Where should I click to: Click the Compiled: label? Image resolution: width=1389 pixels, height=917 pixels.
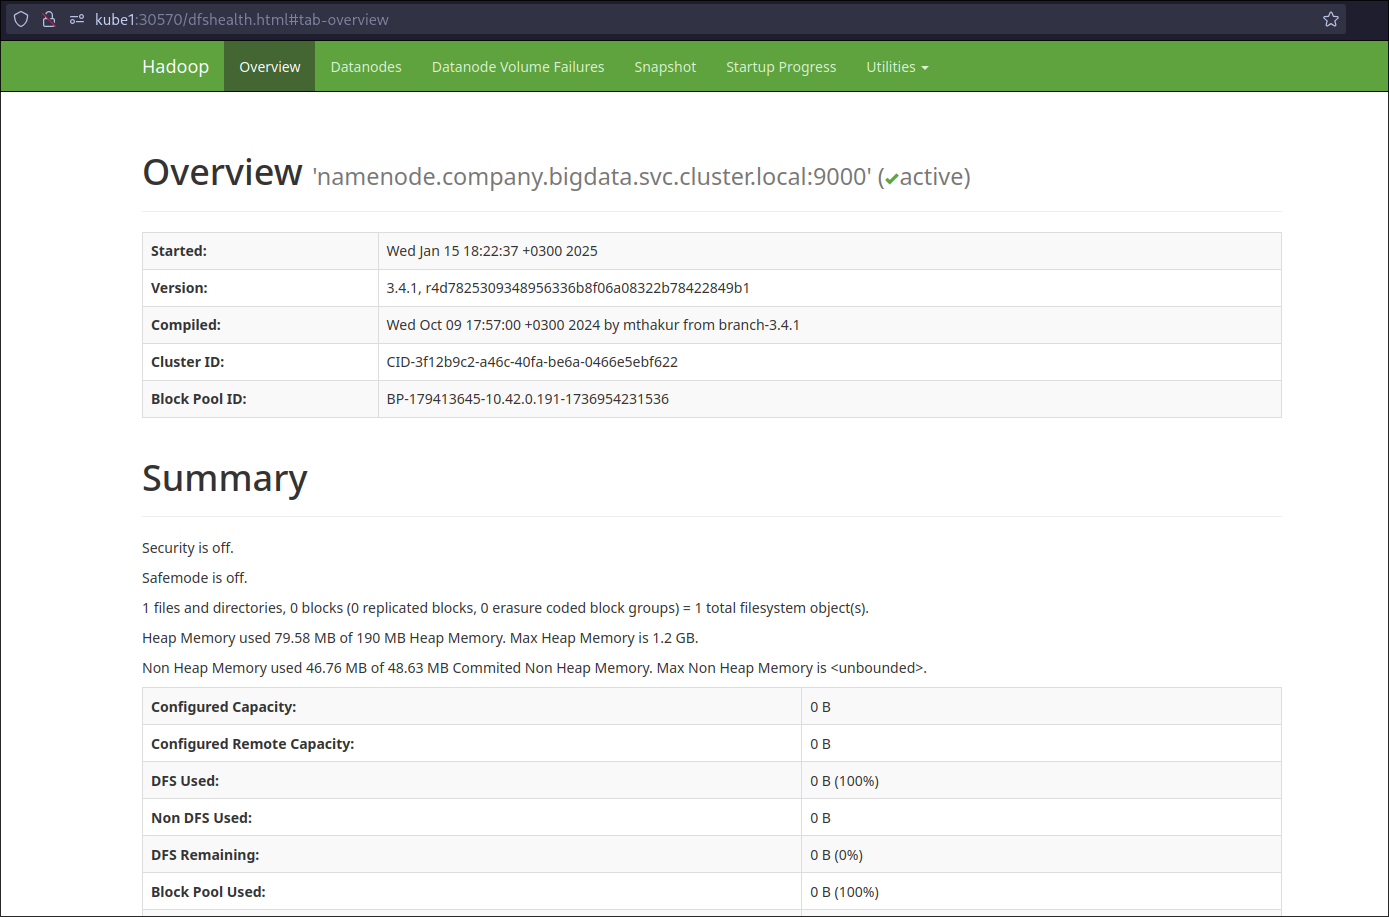(186, 325)
